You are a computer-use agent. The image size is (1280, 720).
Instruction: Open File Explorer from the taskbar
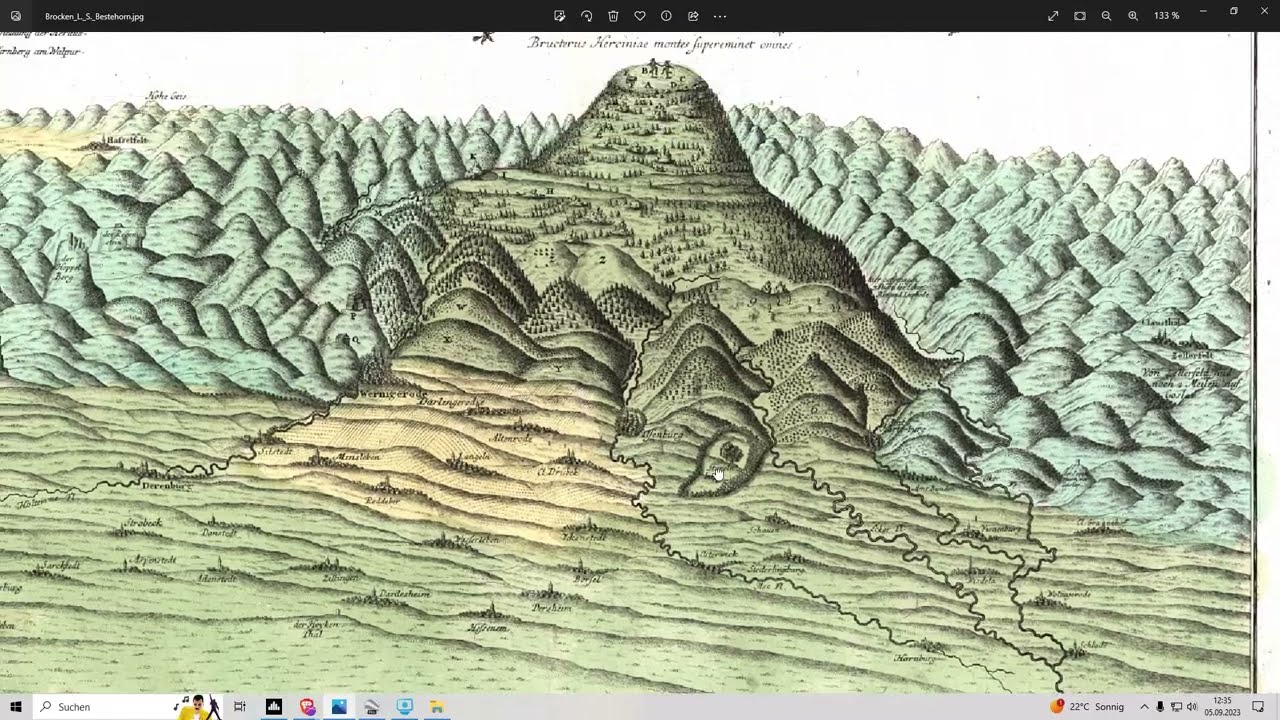[x=437, y=707]
